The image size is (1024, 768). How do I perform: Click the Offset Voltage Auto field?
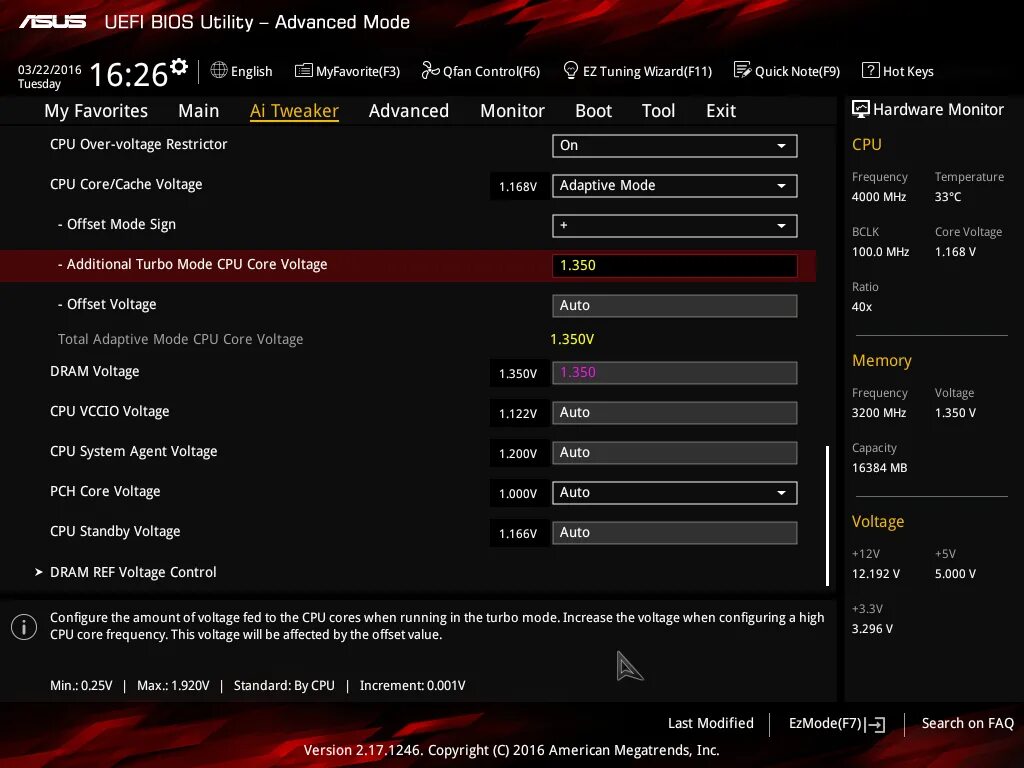pos(675,306)
